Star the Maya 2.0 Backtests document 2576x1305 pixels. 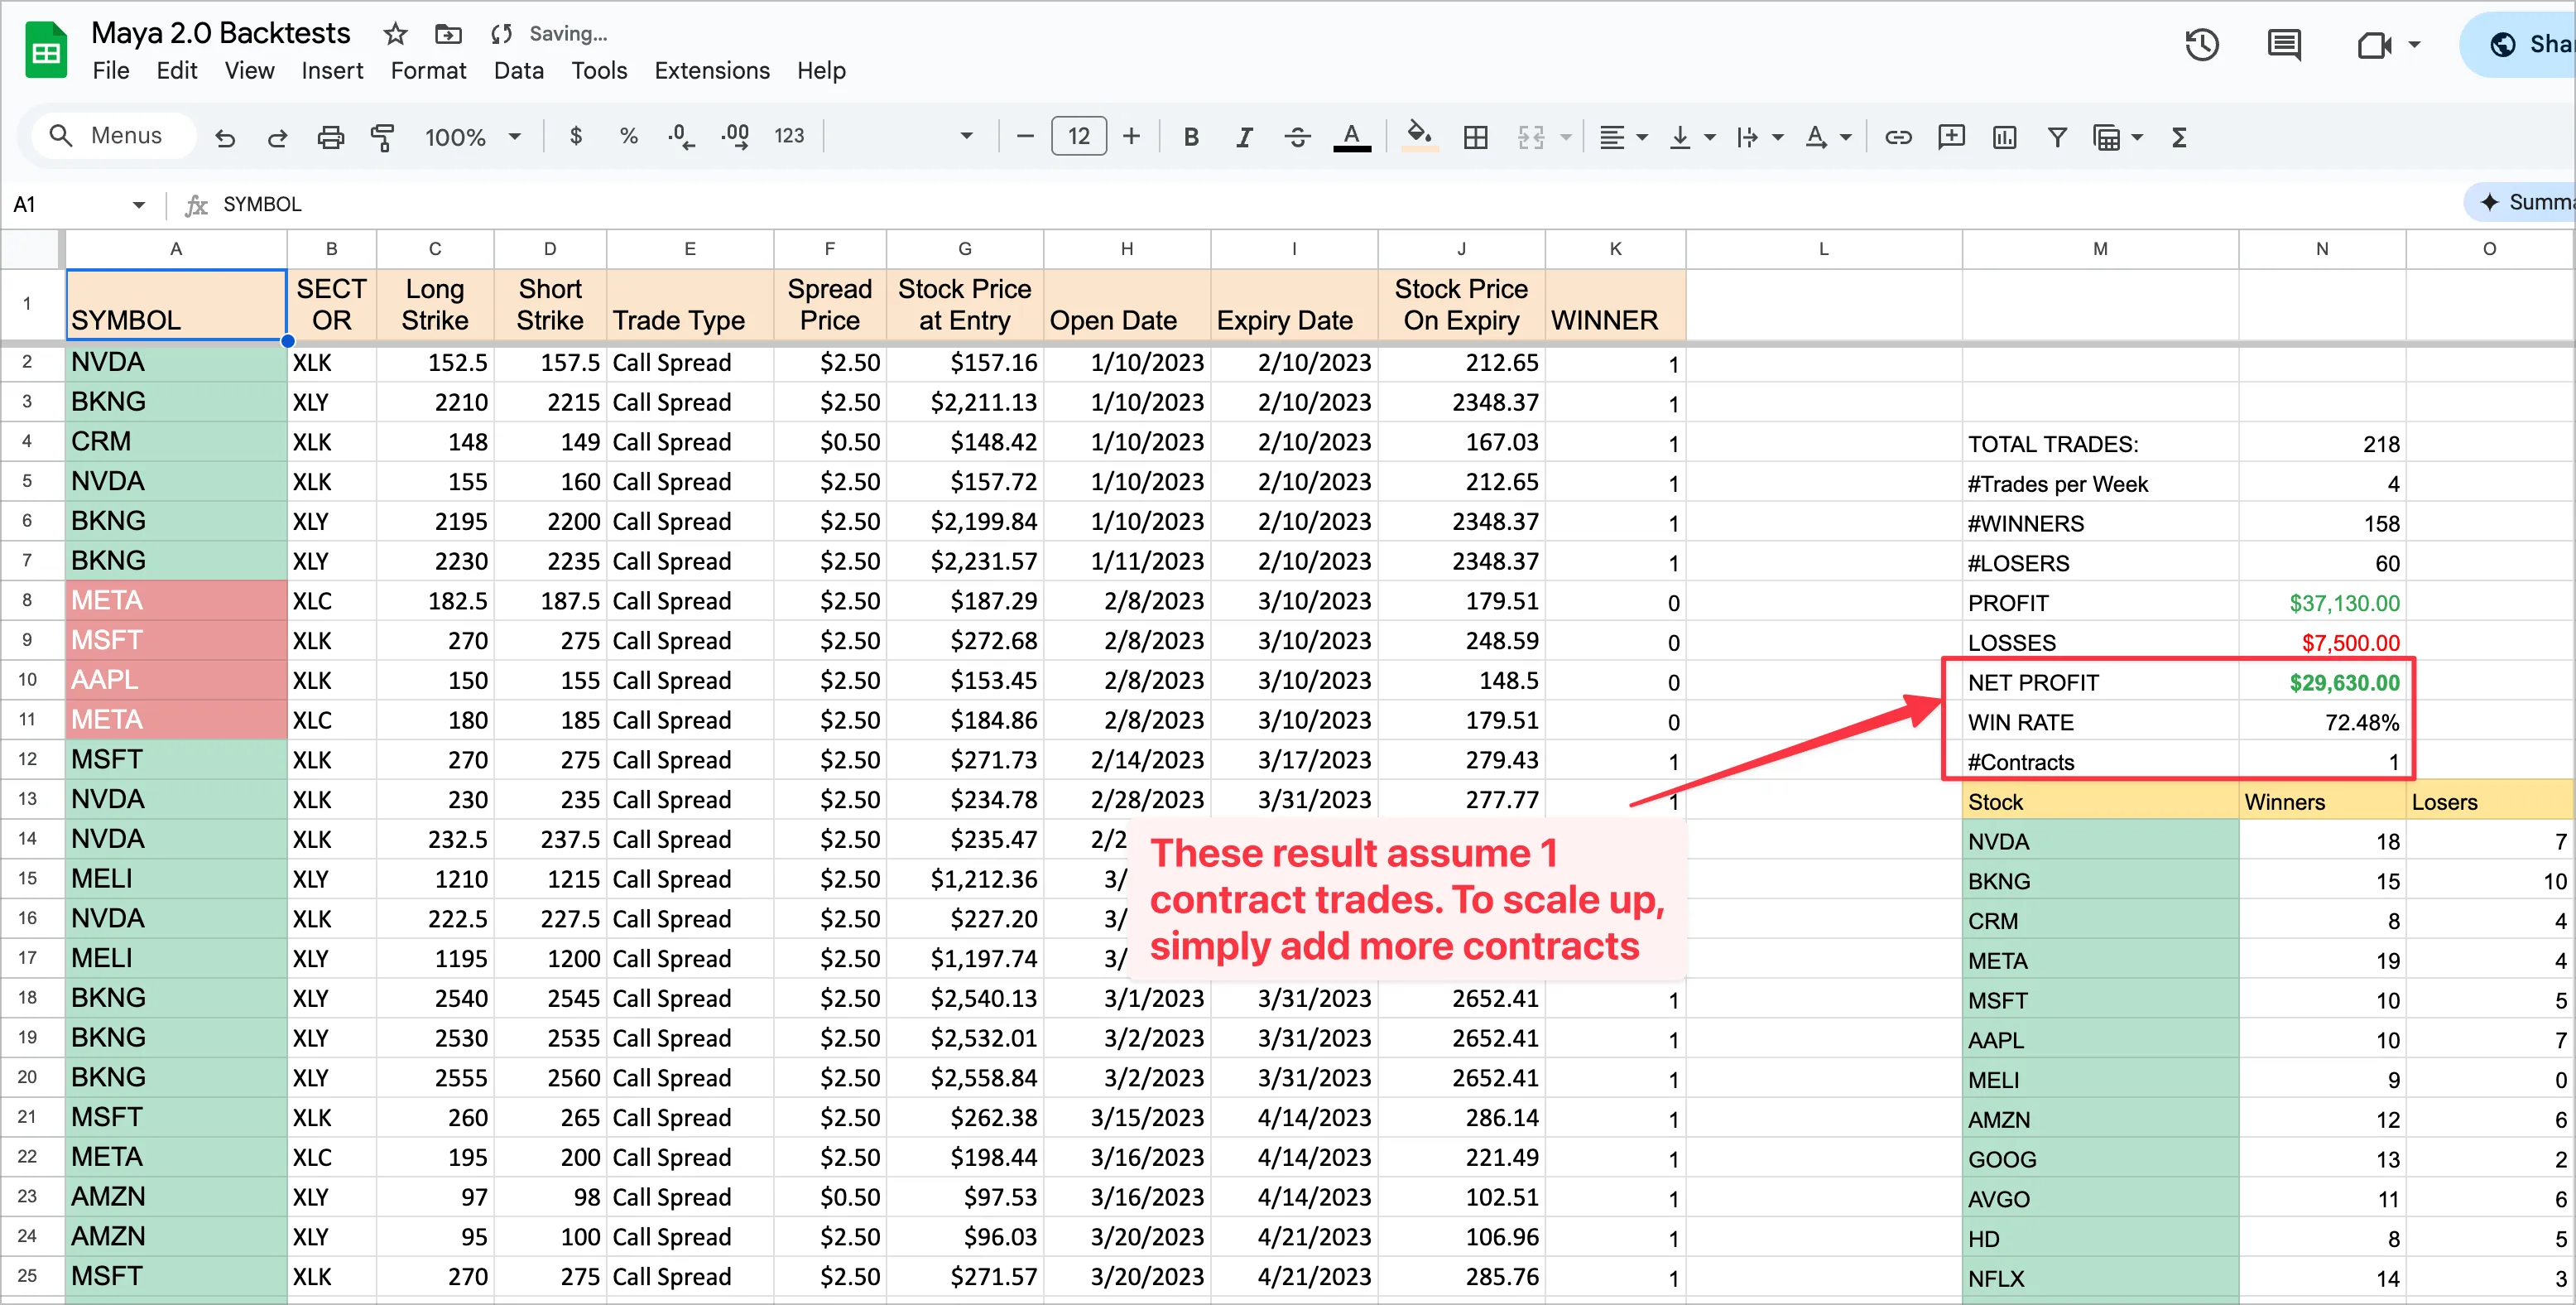pos(395,34)
